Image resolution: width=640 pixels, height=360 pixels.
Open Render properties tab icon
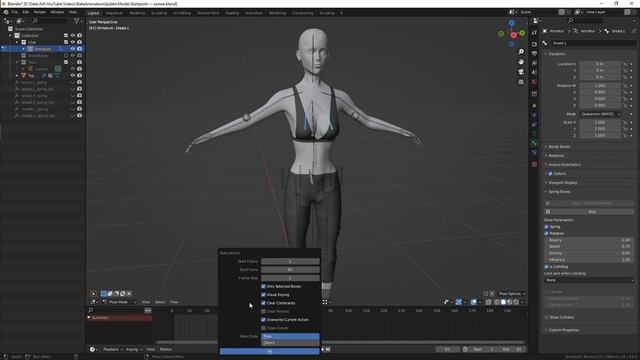tap(534, 44)
